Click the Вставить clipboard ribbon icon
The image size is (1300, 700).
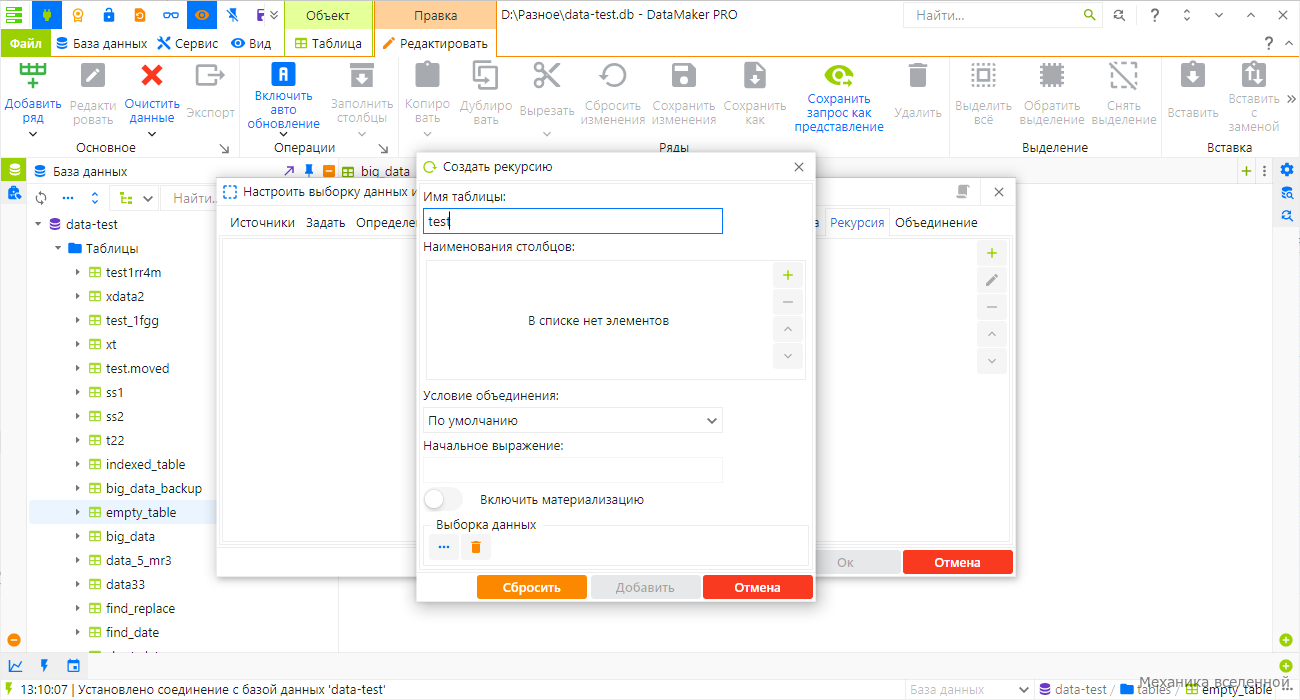pyautogui.click(x=1192, y=75)
